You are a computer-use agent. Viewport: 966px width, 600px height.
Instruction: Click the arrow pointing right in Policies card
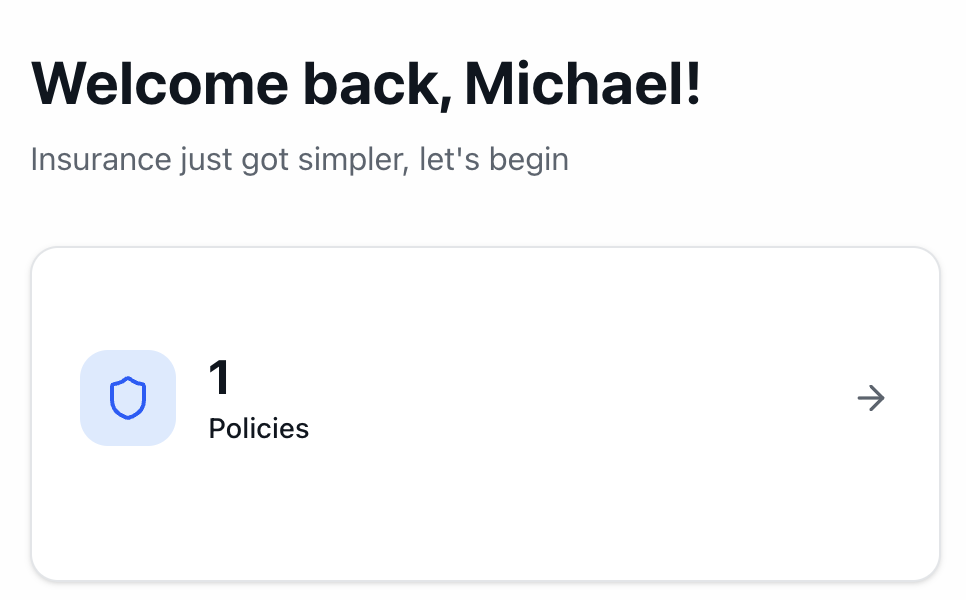pyautogui.click(x=871, y=399)
